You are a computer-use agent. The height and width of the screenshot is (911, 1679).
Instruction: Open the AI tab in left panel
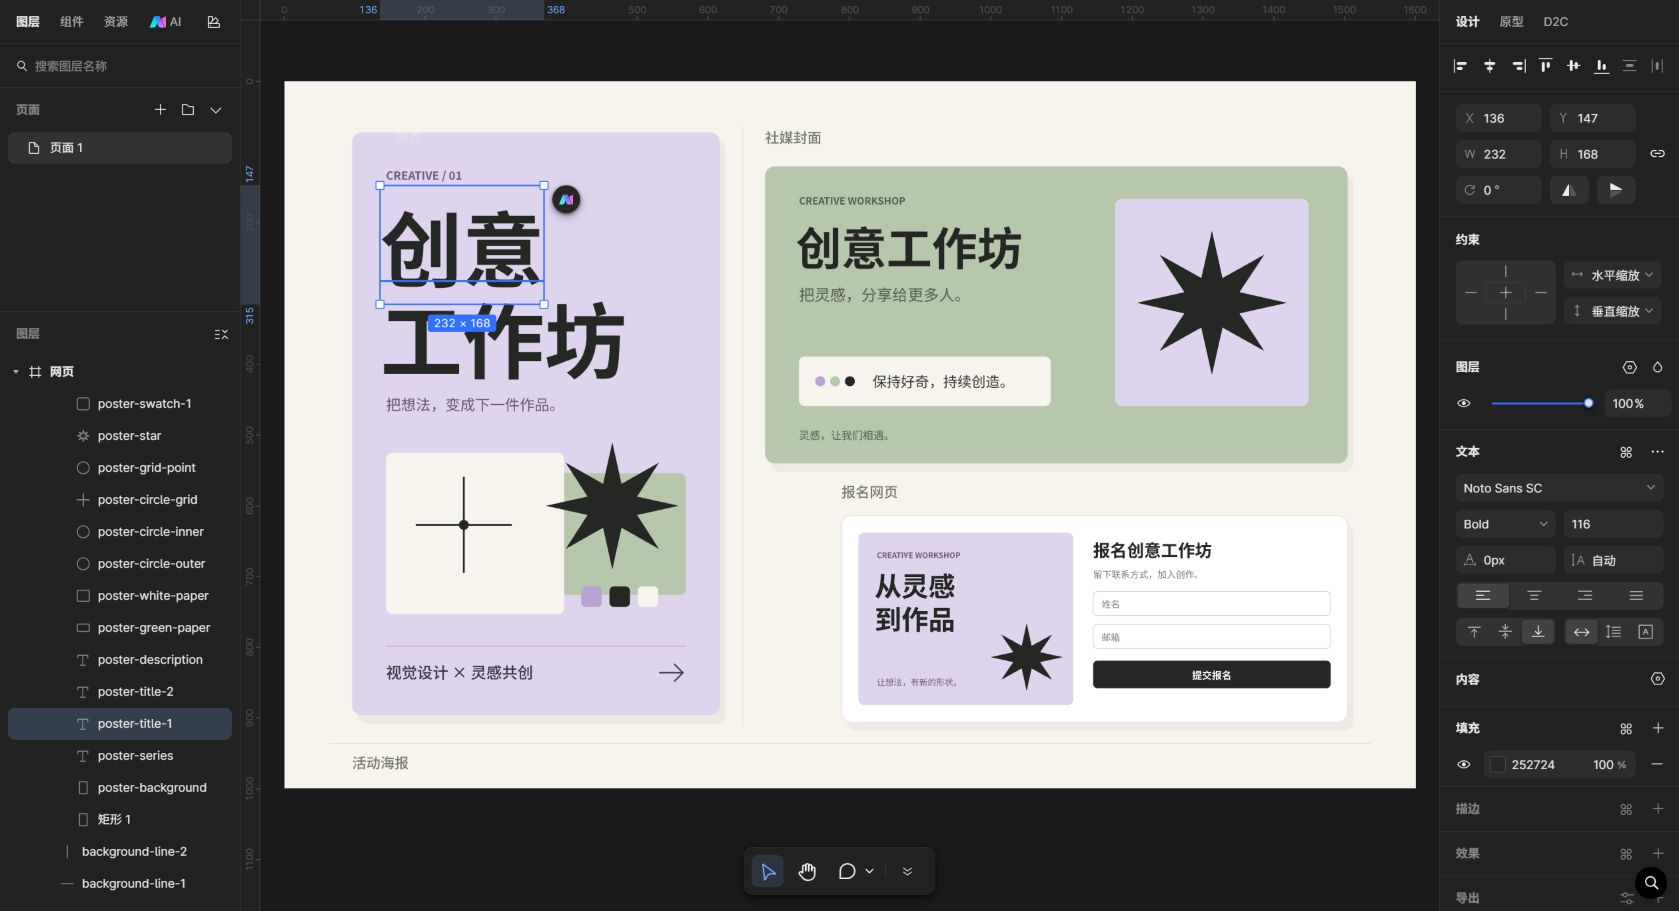(x=166, y=22)
